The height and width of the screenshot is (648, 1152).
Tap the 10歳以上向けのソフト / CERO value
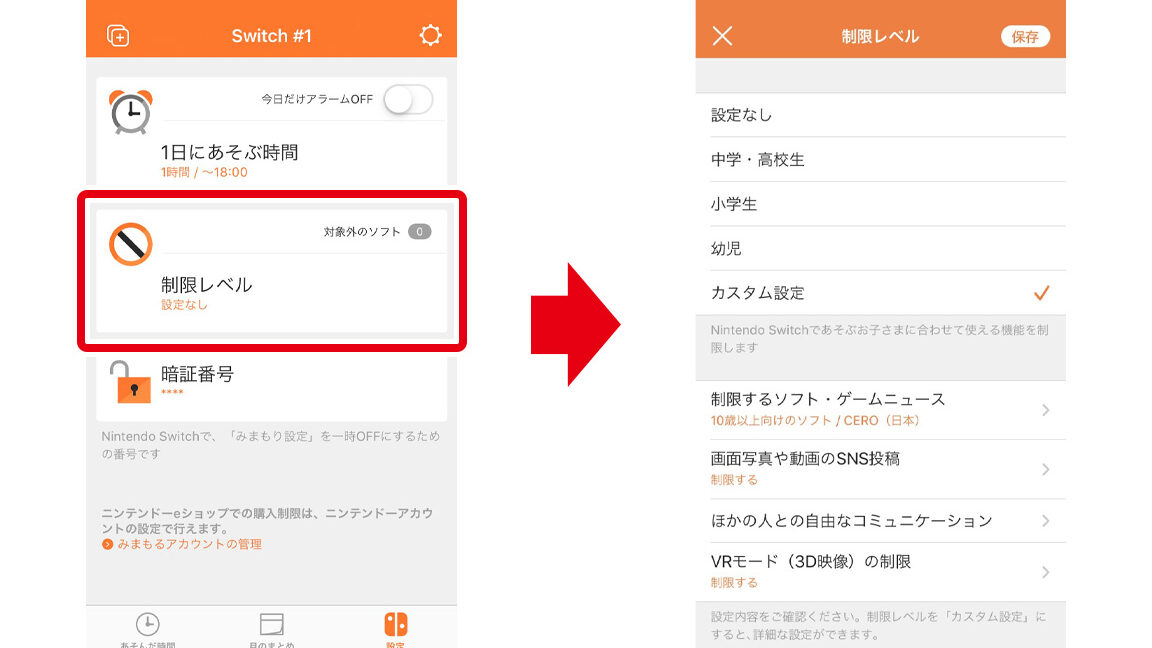815,421
